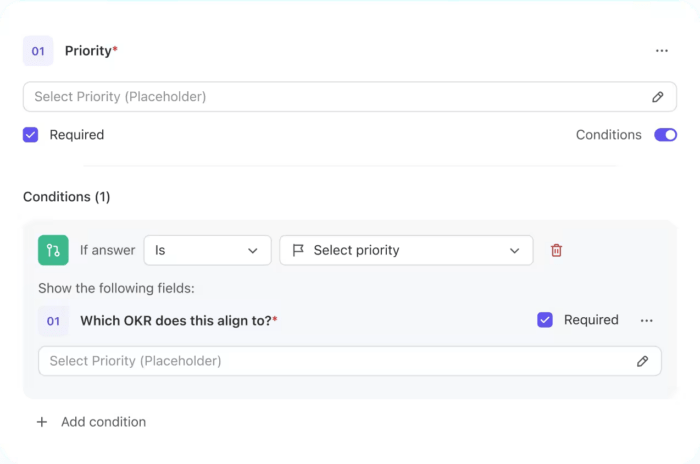Click the flag icon in Select priority

point(298,250)
